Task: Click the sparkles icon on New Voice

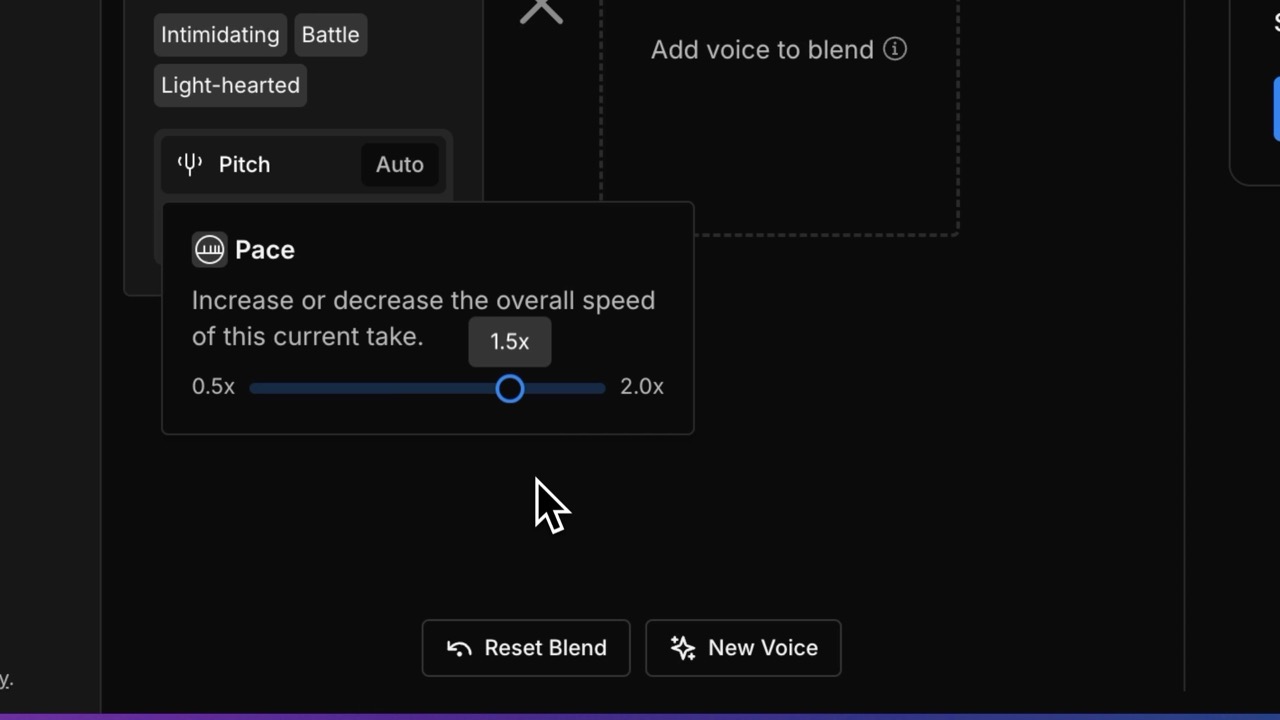Action: tap(682, 648)
